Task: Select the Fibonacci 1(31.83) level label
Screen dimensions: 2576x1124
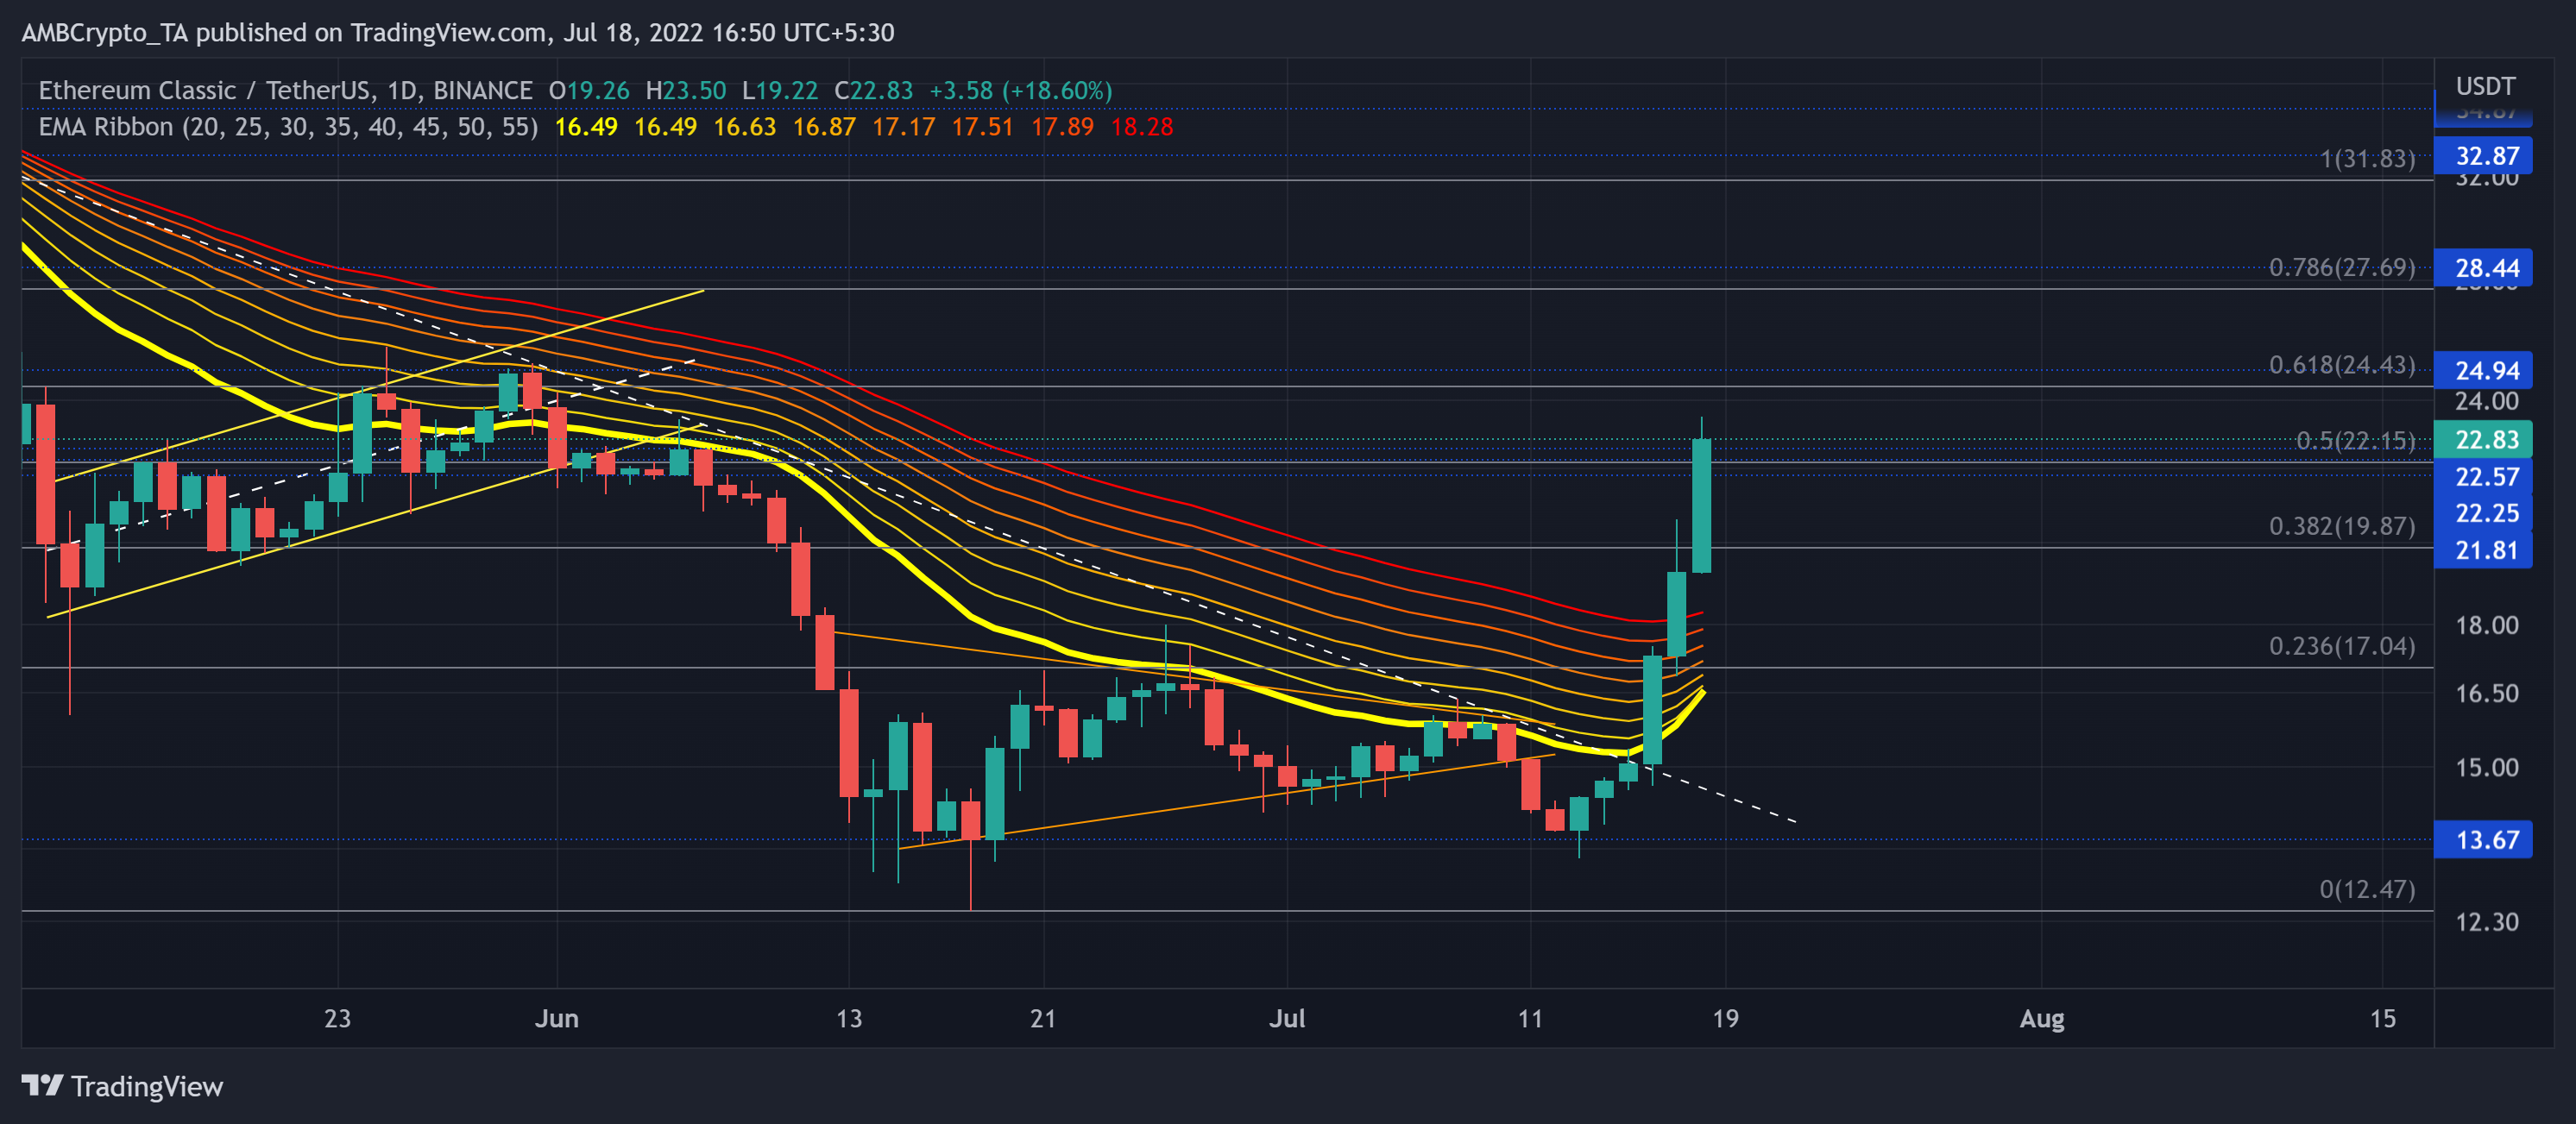Action: click(2367, 158)
